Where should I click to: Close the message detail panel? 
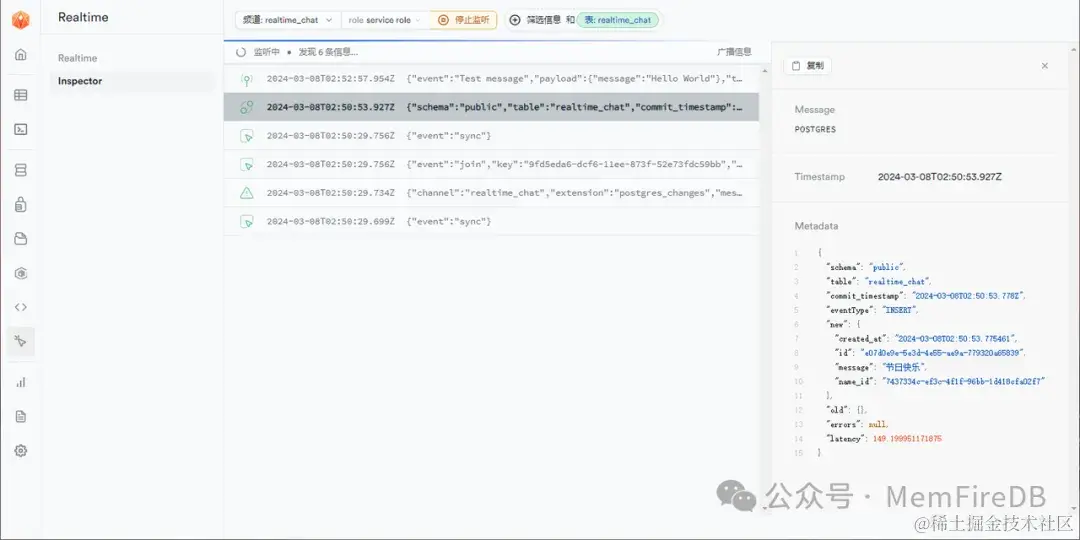point(1045,66)
